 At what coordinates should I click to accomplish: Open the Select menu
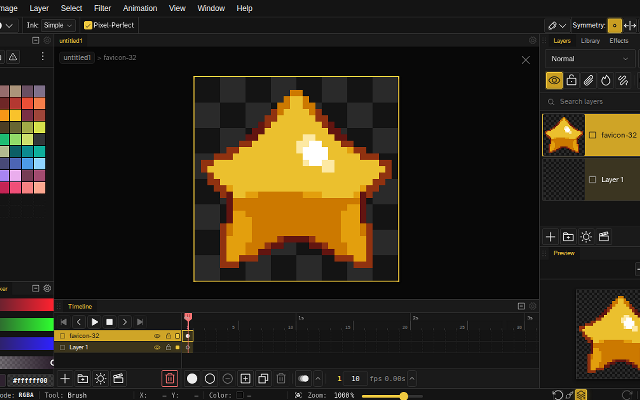71,8
